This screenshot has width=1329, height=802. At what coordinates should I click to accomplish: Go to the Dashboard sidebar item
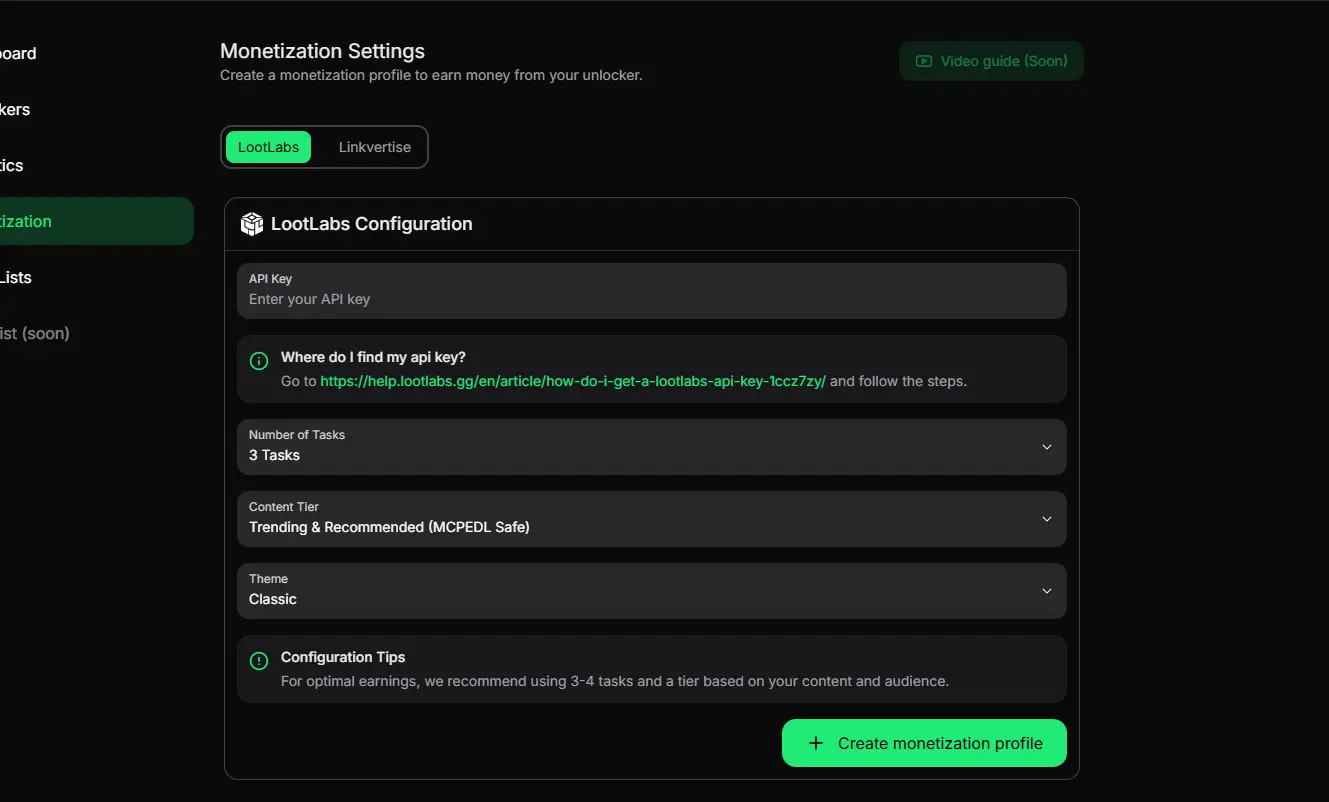tap(18, 53)
